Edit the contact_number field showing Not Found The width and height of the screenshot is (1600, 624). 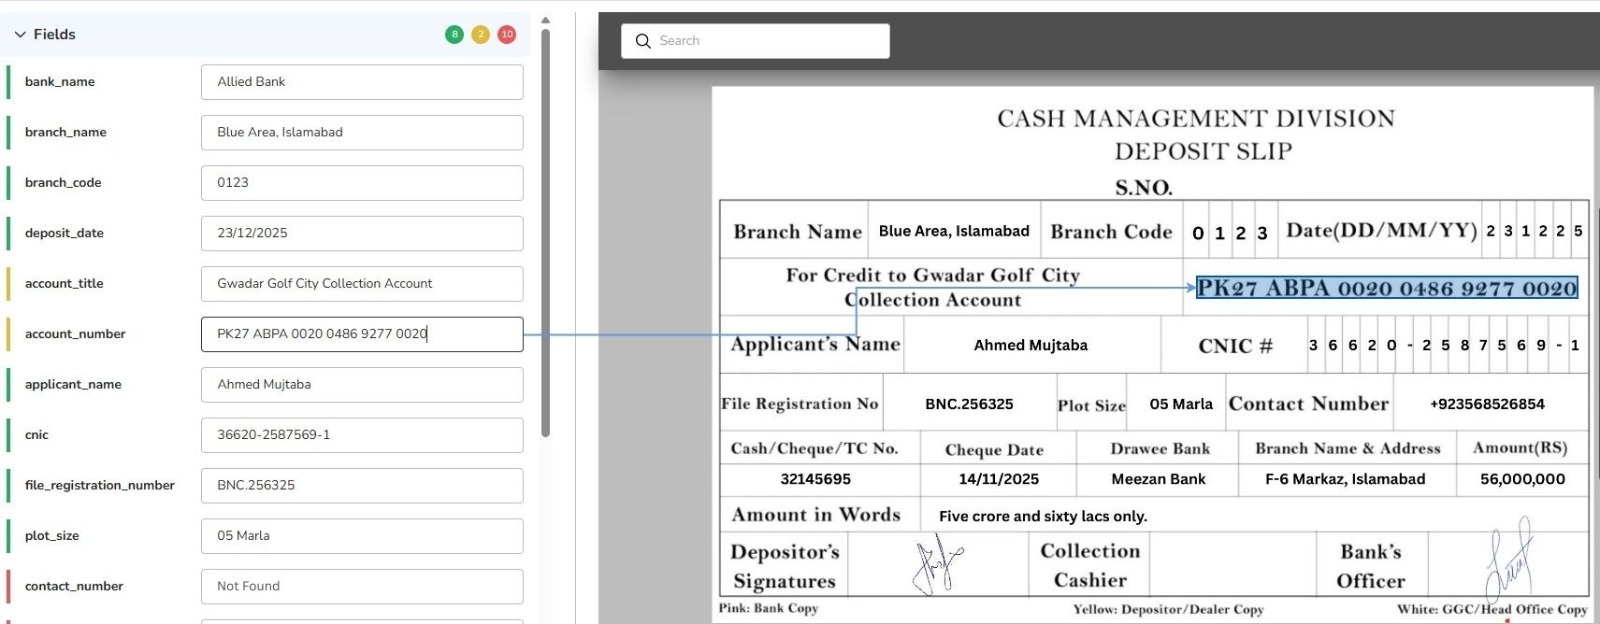pyautogui.click(x=362, y=587)
